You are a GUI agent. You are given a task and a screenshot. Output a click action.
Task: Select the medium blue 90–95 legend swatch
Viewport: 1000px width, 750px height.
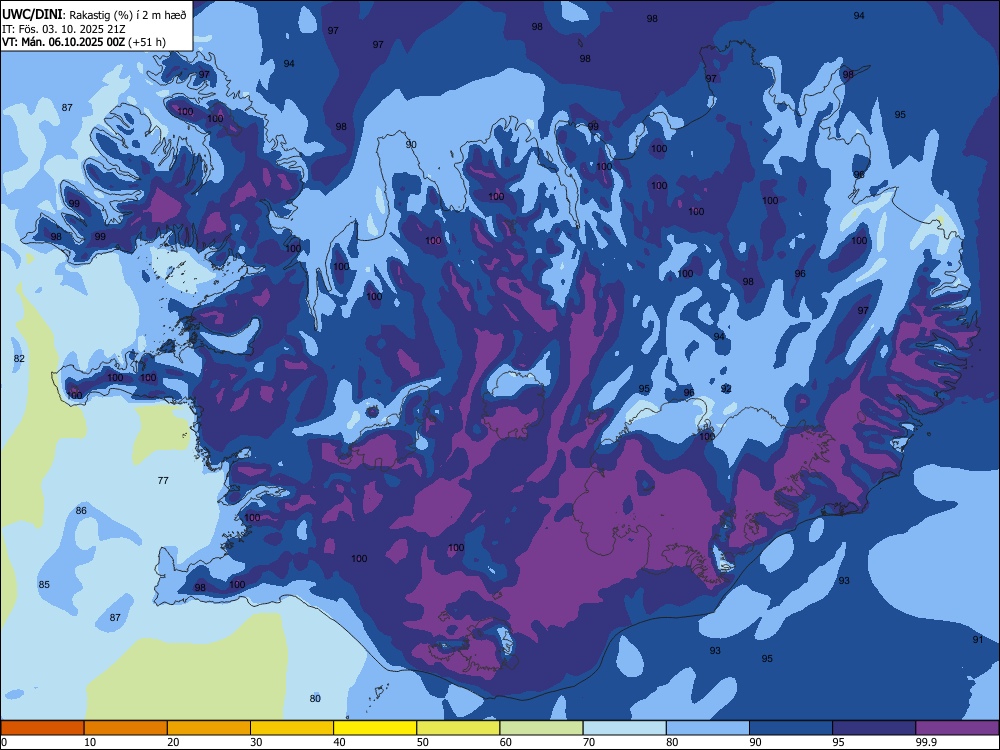(x=791, y=728)
